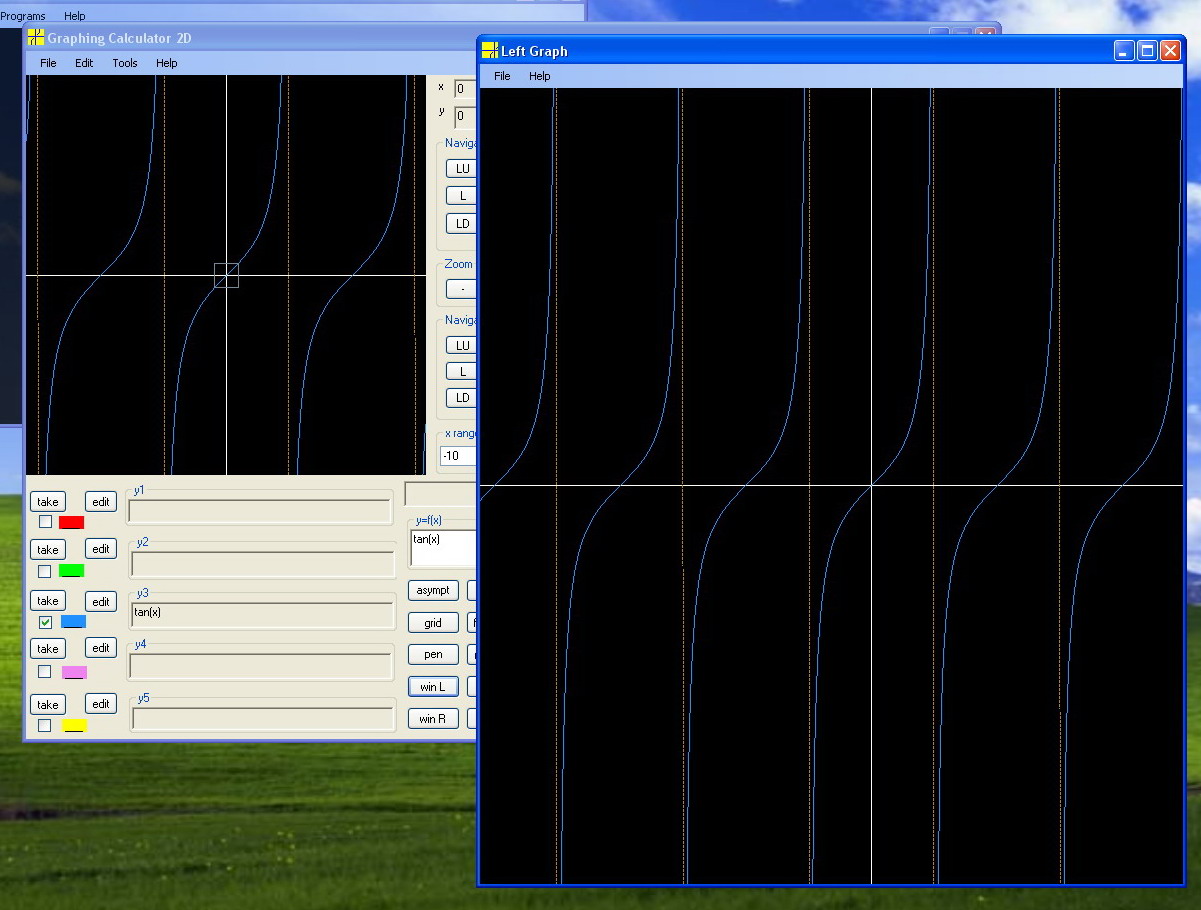Viewport: 1201px width, 910px height.
Task: Click the edit button for y1
Action: coord(101,501)
